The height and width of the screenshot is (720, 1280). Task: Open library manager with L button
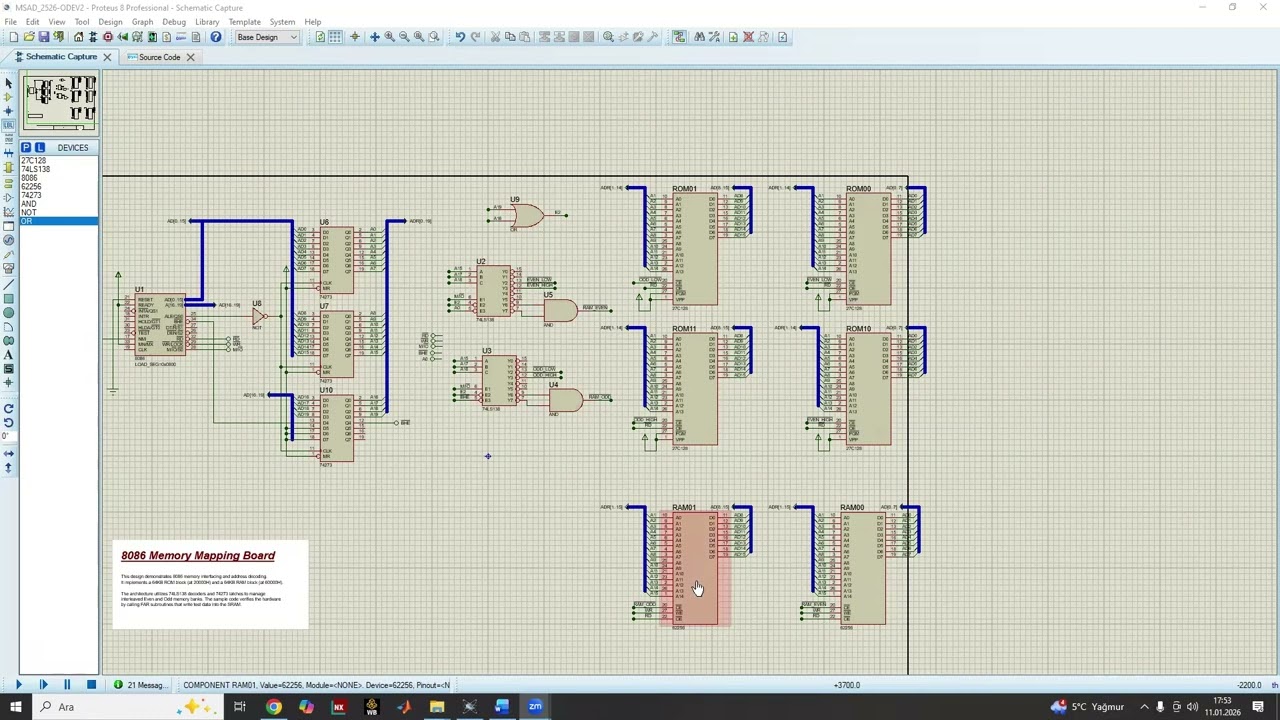pos(39,148)
